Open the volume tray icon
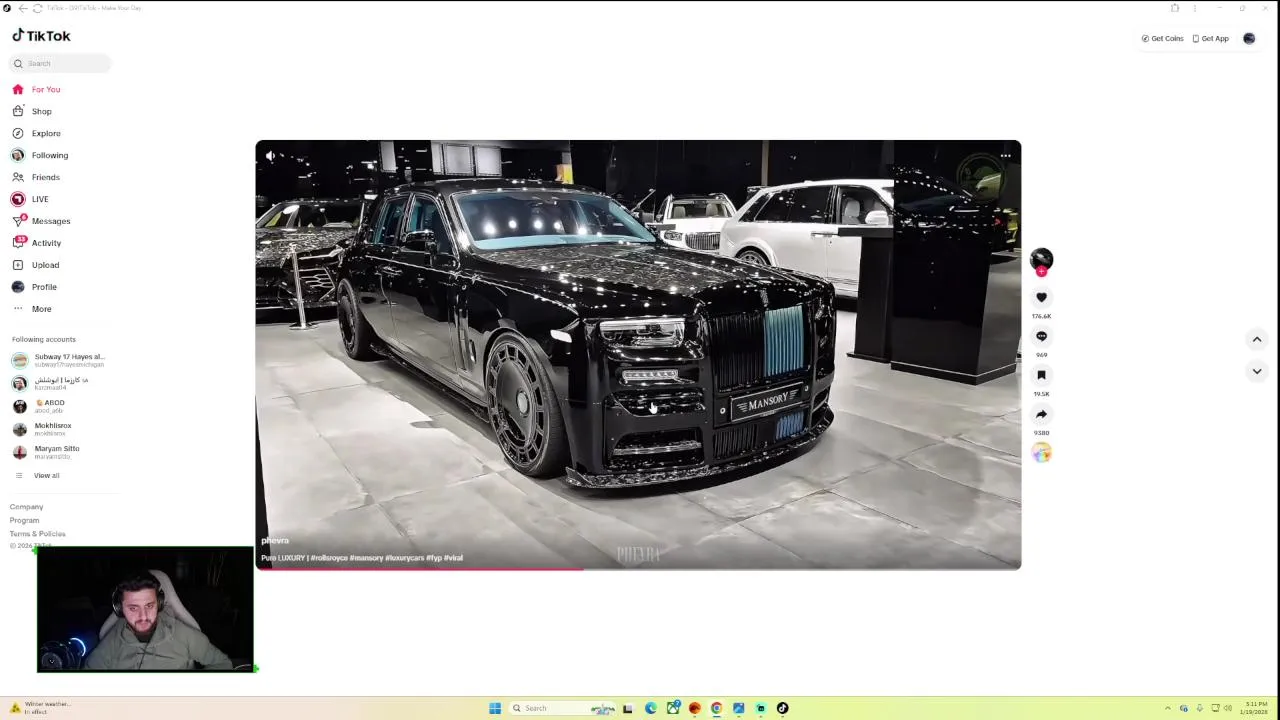Screen dimensions: 1280x720 coord(1227,708)
